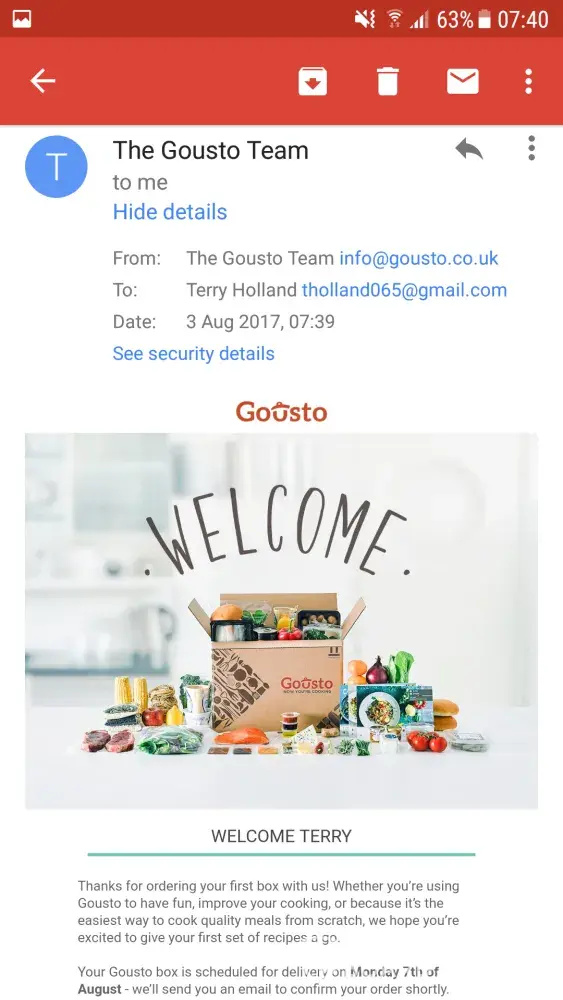The height and width of the screenshot is (1000, 563).
Task: Tap the muted vibrate status icon
Action: (x=365, y=20)
